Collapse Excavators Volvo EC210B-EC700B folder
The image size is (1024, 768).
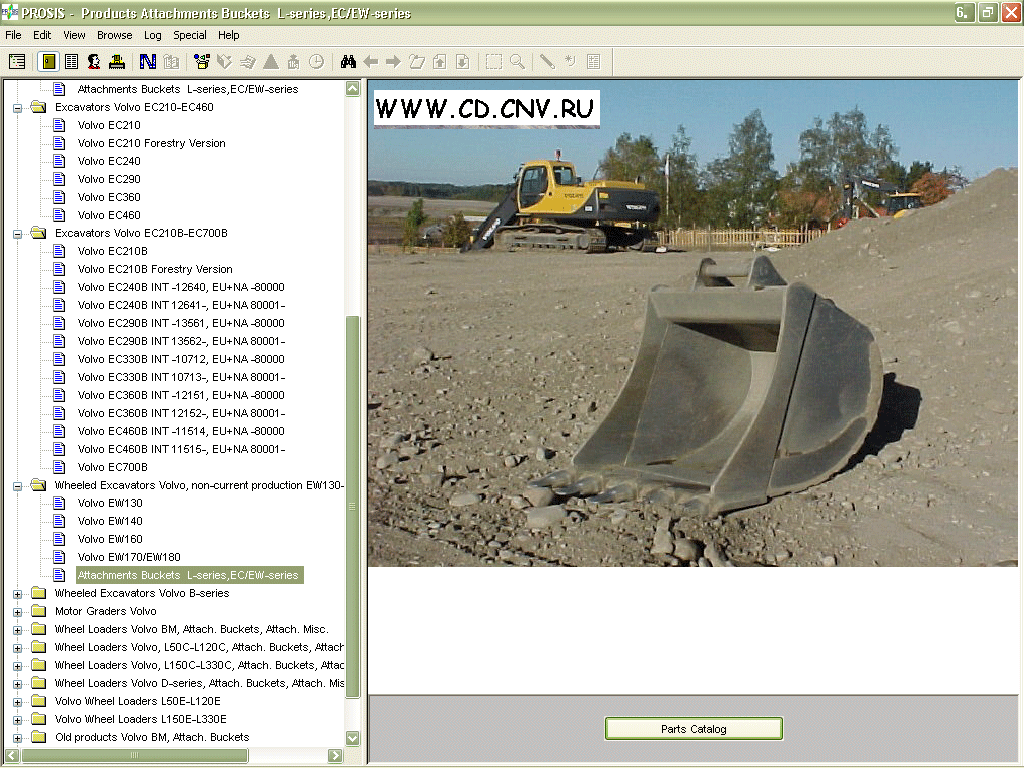click(18, 234)
